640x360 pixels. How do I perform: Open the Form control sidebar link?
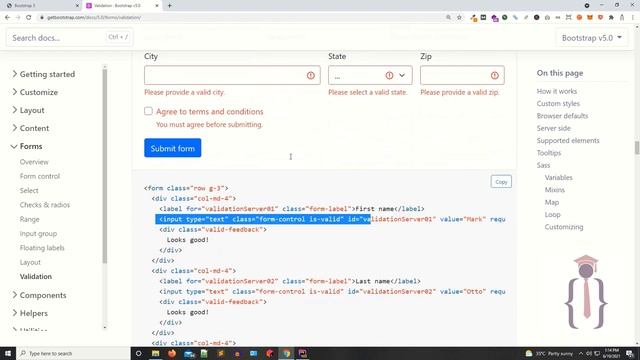[x=40, y=176]
